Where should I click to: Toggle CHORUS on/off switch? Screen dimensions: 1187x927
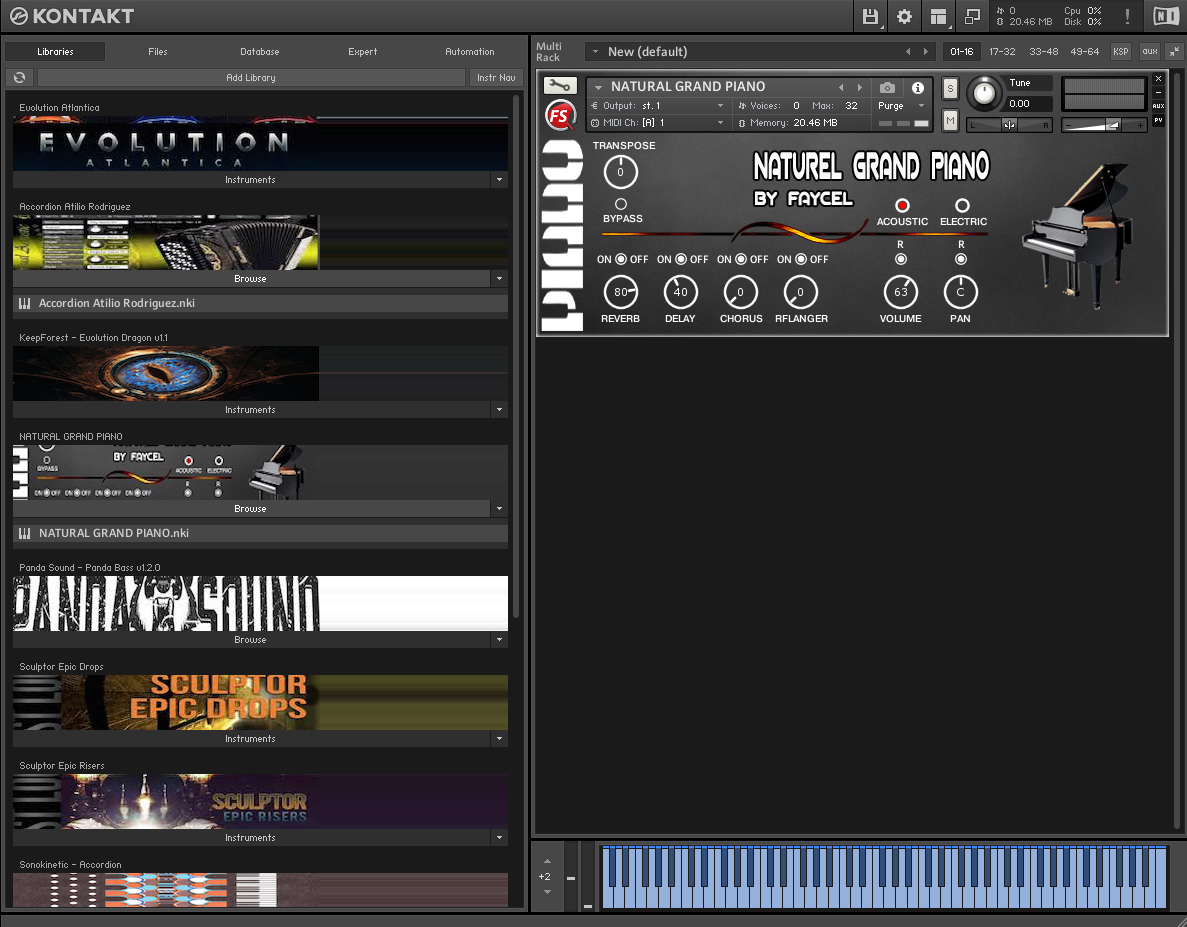tap(741, 259)
